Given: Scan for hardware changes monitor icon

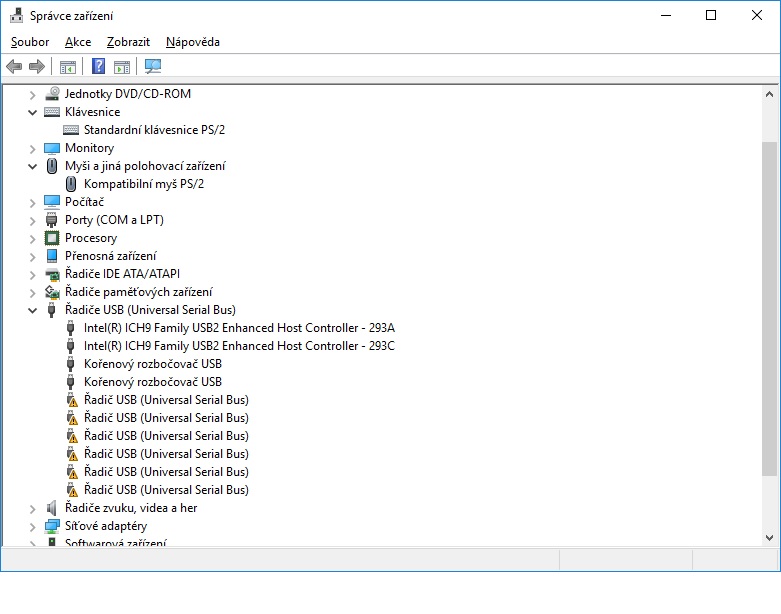Looking at the screenshot, I should coord(153,66).
